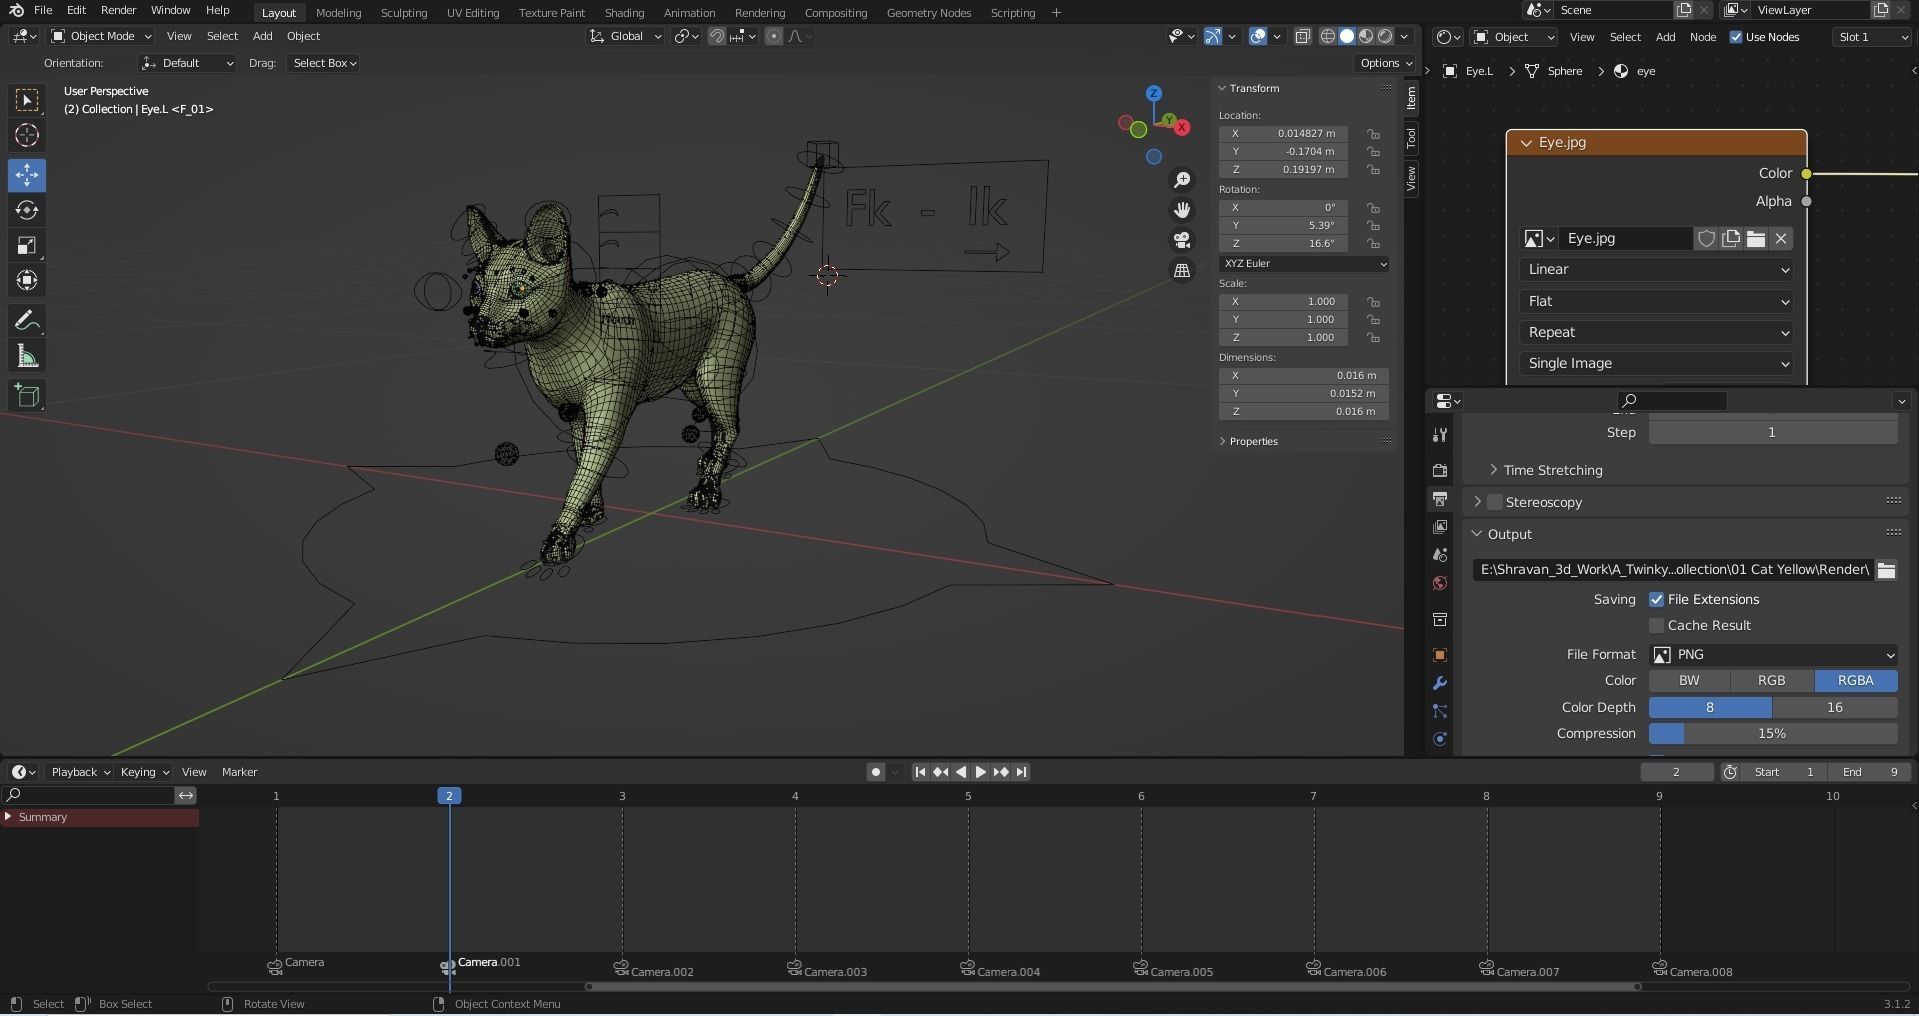Switch to Sculpting workspace tab
The width and height of the screenshot is (1919, 1016).
click(x=404, y=13)
